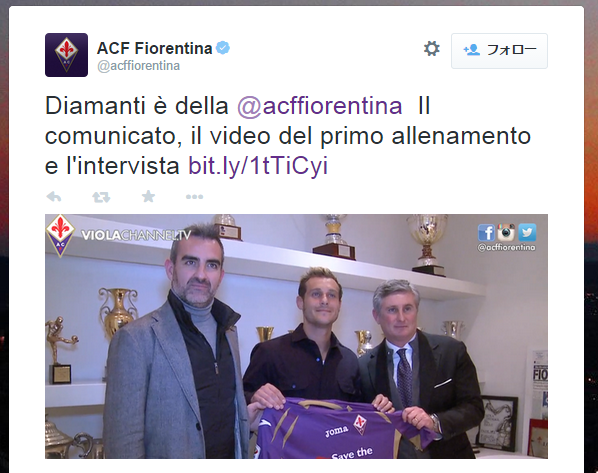598x473 pixels.
Task: Open the bit.ly/1tTiCyi link
Action: (x=258, y=166)
